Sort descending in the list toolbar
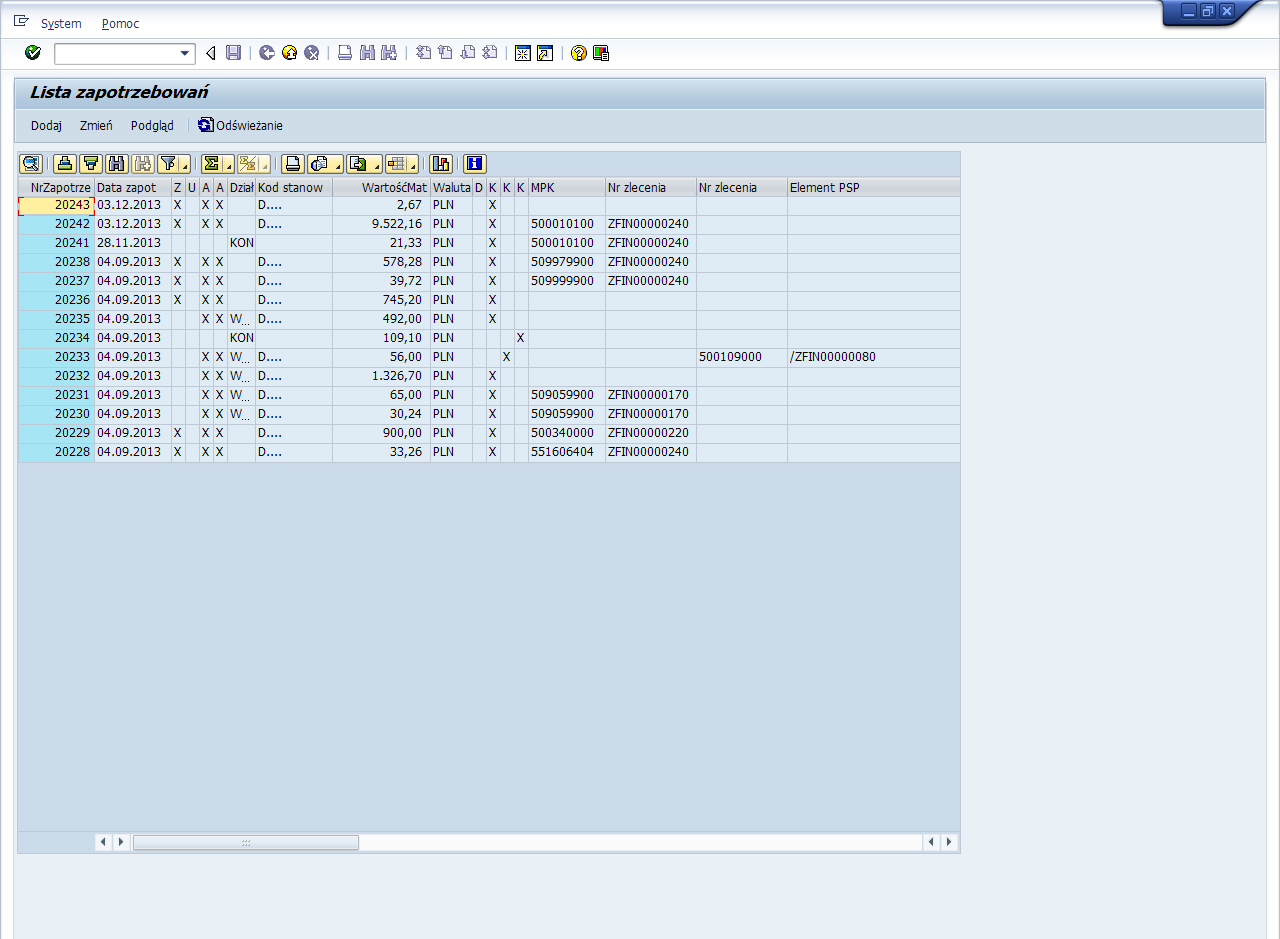Screen dimensions: 1280x939 point(91,164)
